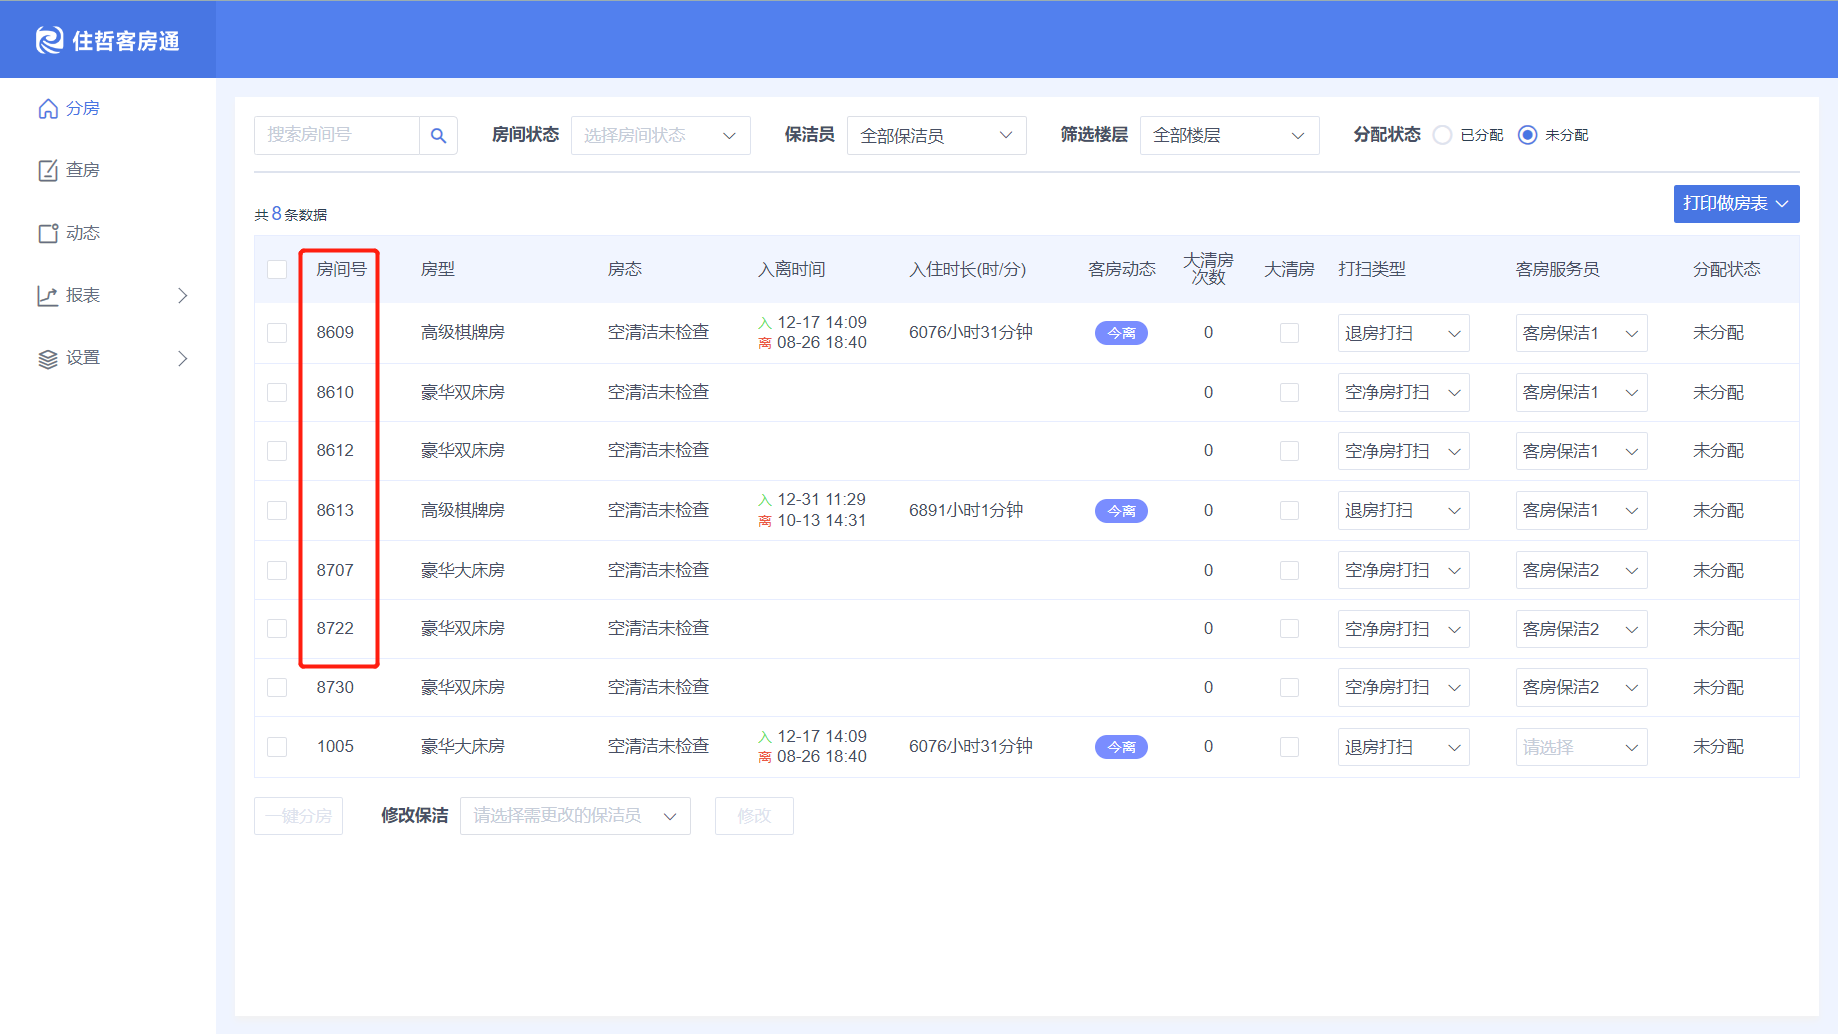Check the row checkbox for room 8610
1838x1034 pixels.
[x=277, y=393]
